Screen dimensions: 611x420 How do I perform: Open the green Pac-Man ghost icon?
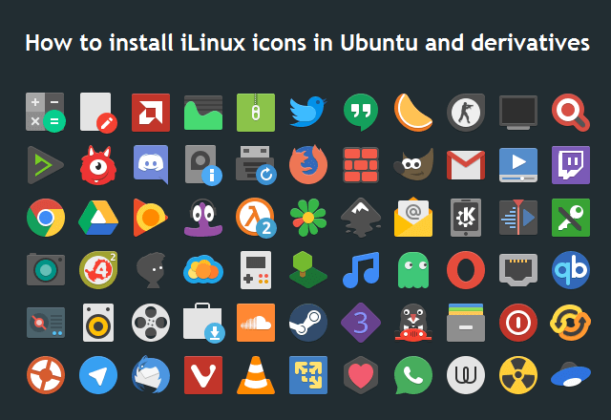click(x=413, y=270)
